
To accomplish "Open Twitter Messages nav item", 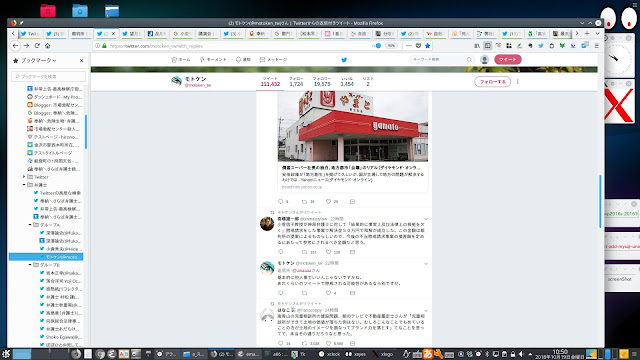I will [273, 60].
